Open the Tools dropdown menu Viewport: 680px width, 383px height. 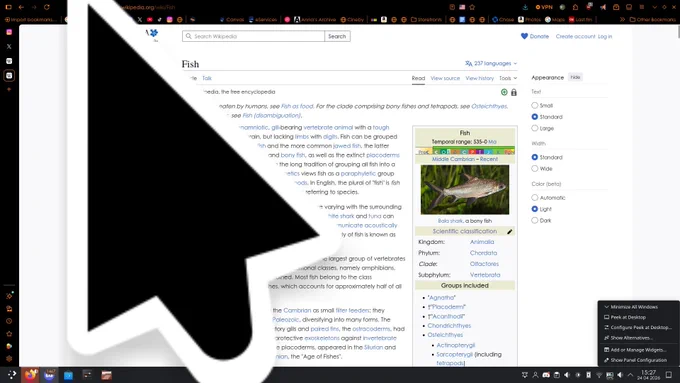[508, 78]
